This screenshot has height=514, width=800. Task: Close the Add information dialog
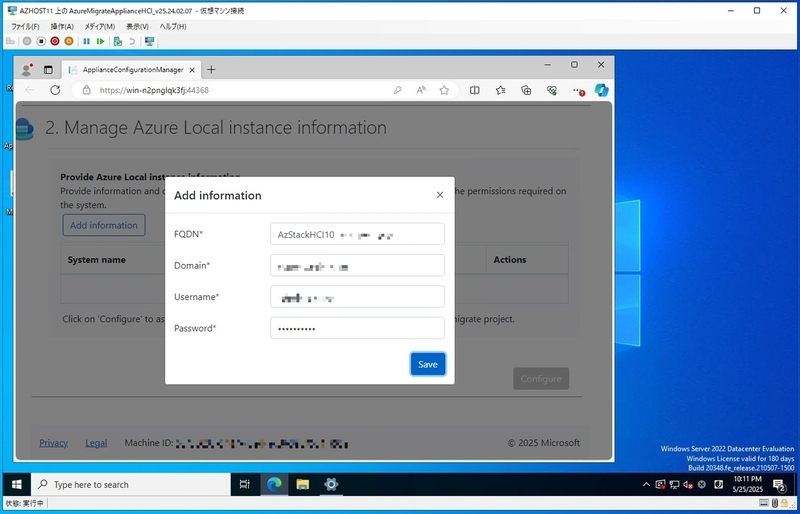pyautogui.click(x=440, y=195)
